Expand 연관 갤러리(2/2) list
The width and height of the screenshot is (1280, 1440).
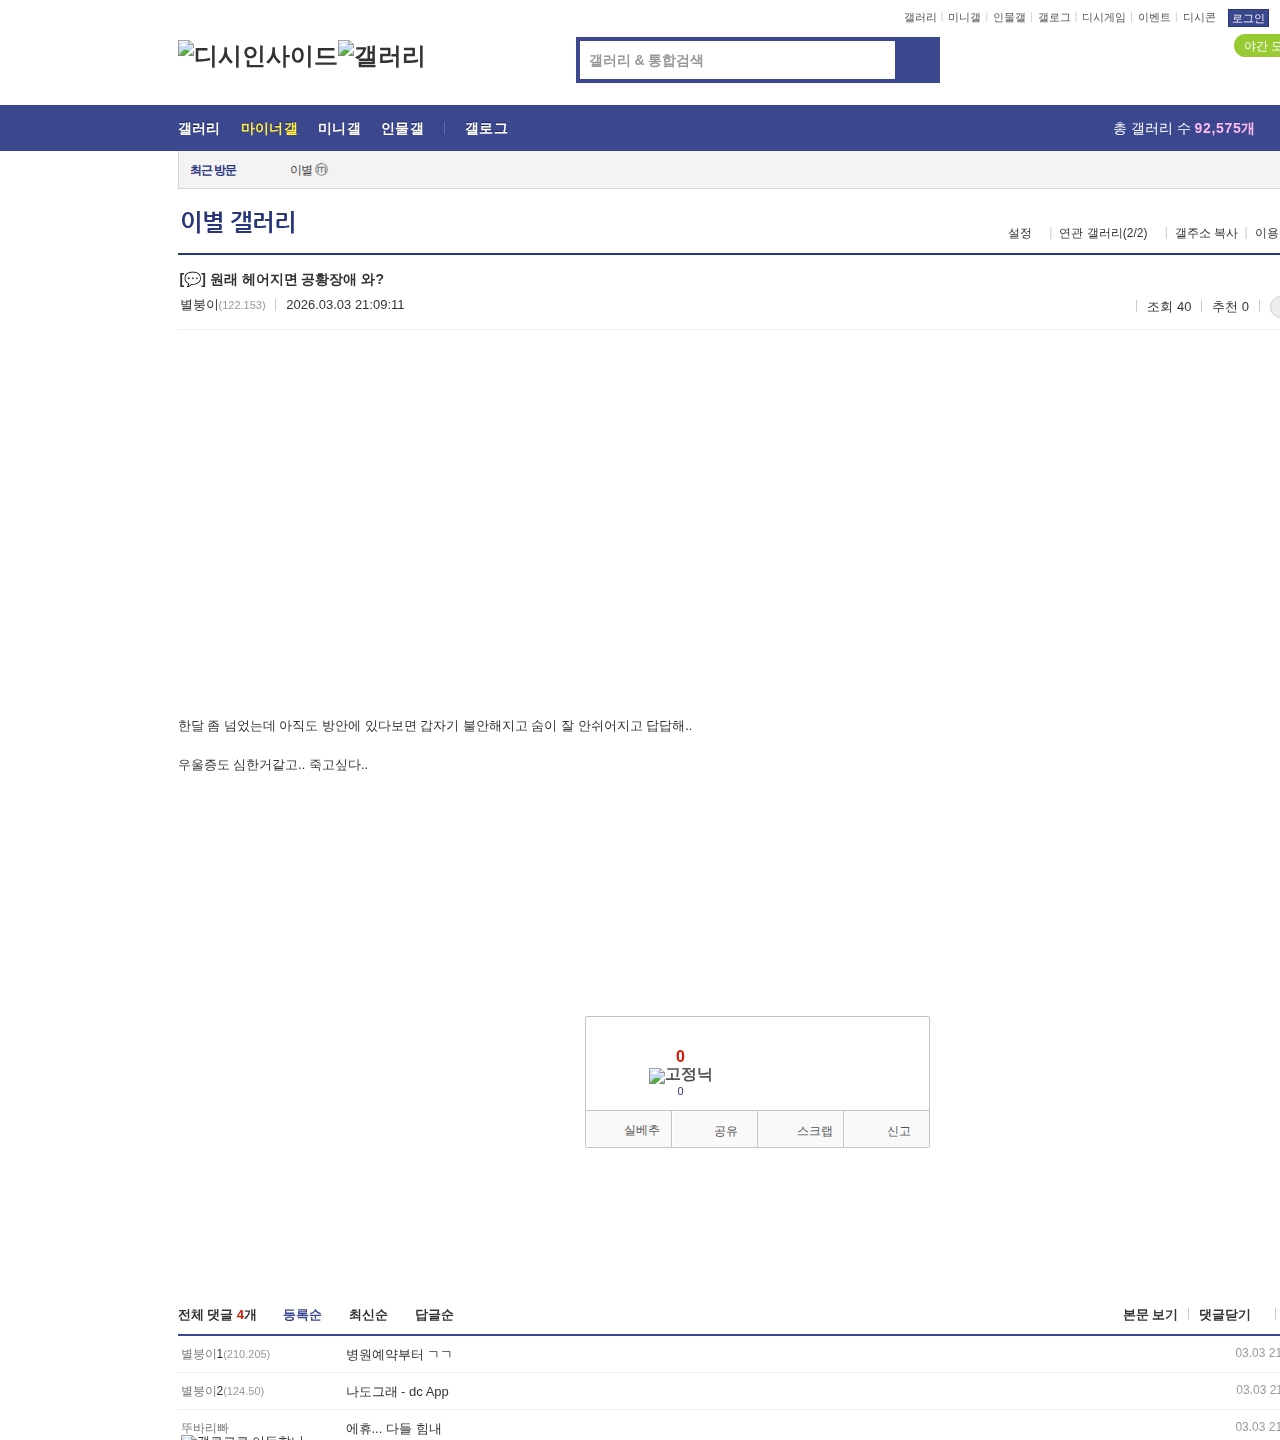[1103, 233]
